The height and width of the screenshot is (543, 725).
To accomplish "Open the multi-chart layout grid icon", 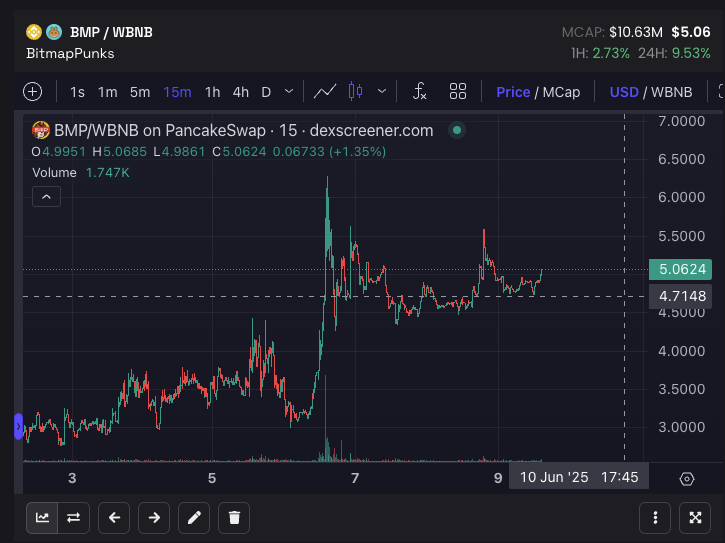I will tap(458, 91).
